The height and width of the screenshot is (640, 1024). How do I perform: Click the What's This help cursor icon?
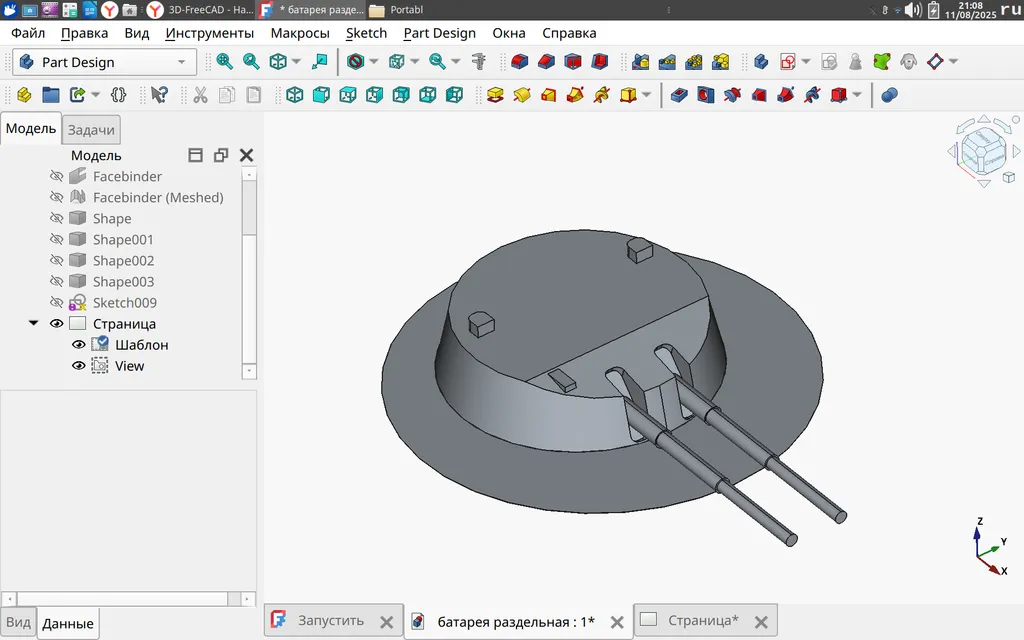coord(159,95)
